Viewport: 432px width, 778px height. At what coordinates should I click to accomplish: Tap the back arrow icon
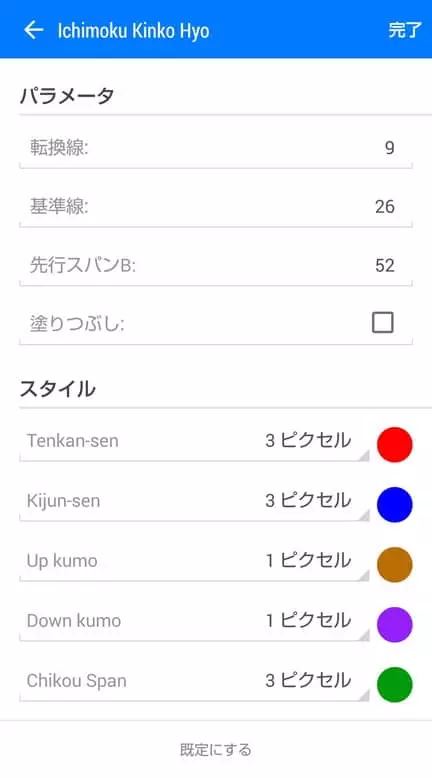pos(34,30)
